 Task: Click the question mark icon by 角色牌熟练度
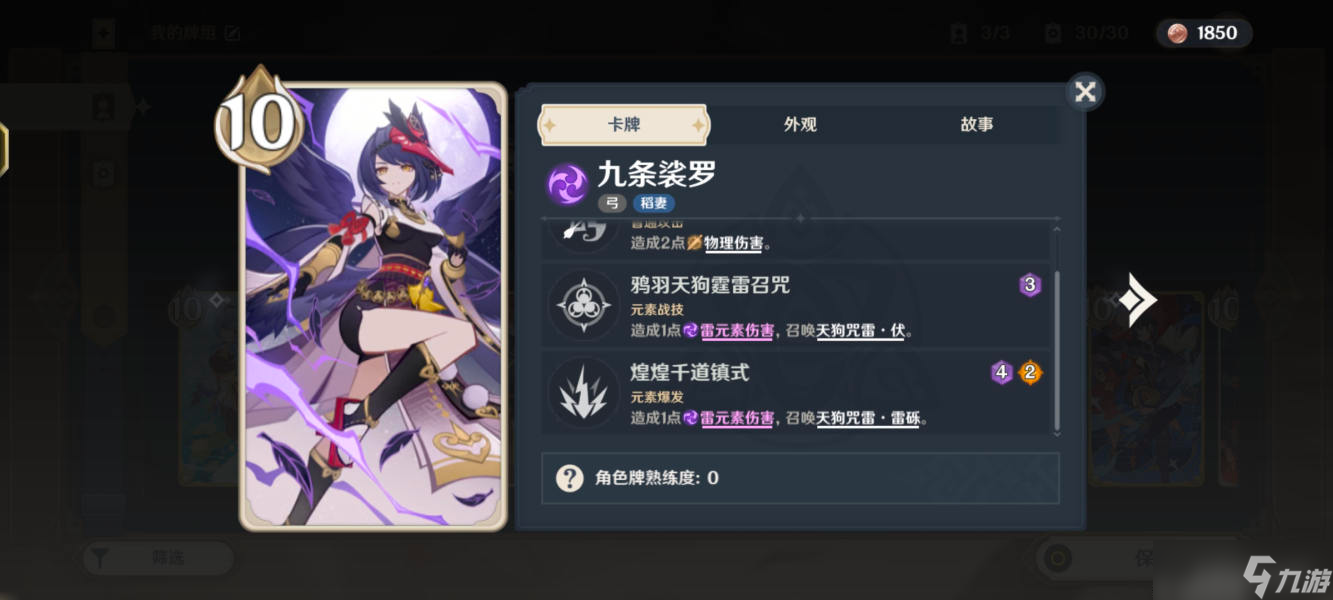[x=569, y=478]
